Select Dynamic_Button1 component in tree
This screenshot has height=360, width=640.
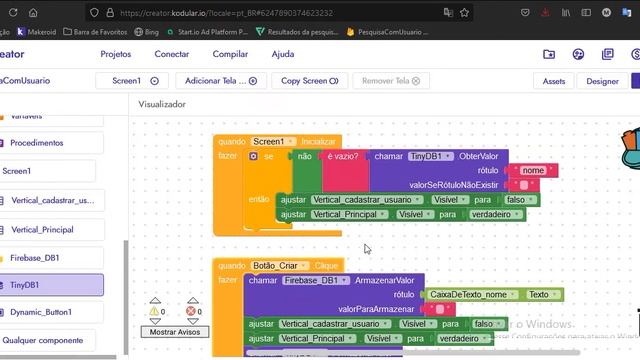[51, 312]
